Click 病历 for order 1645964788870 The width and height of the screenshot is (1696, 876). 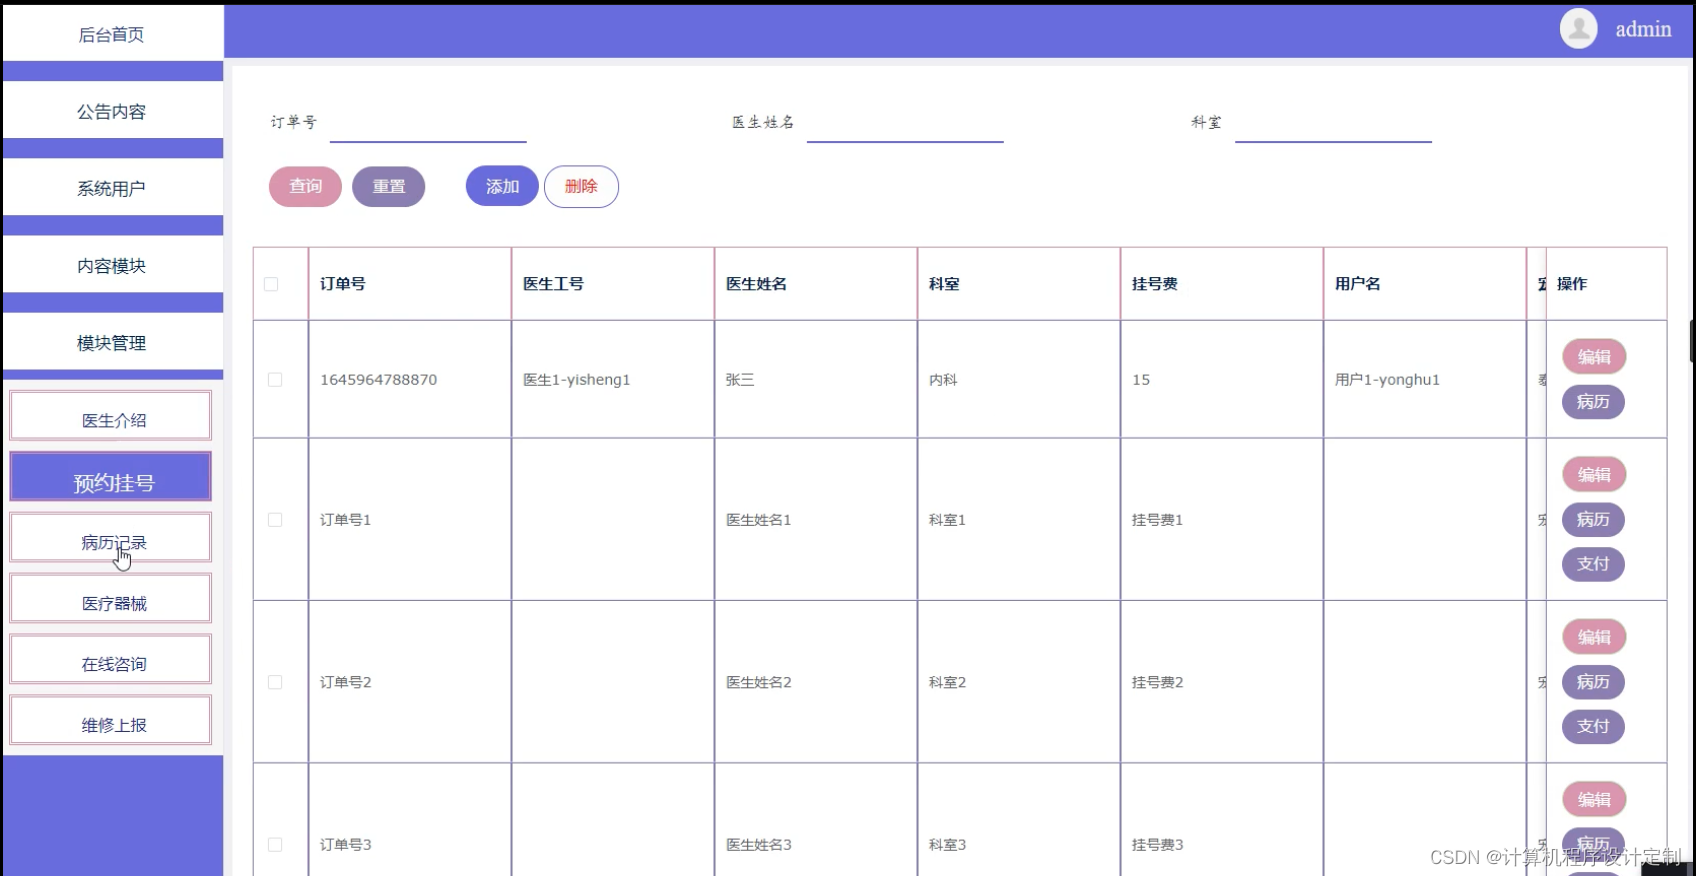(1593, 402)
